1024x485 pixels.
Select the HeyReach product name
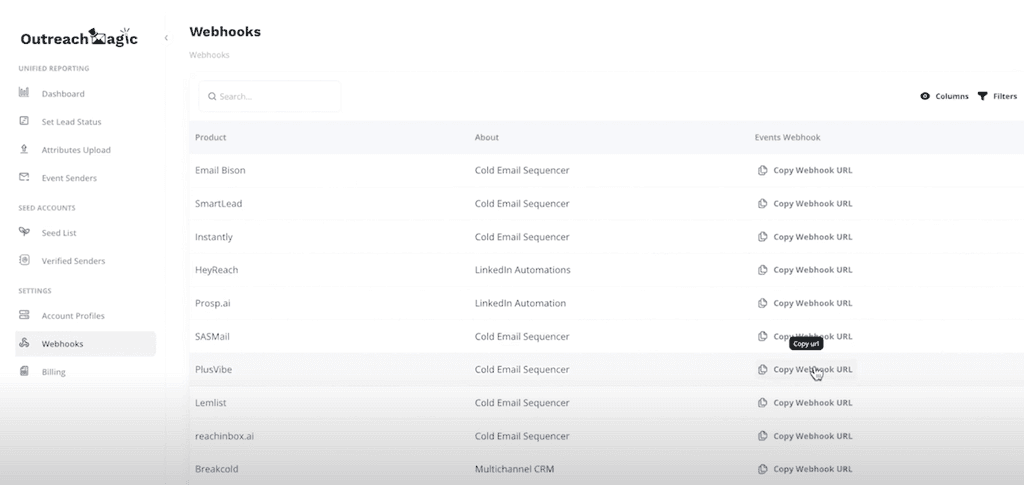(216, 270)
